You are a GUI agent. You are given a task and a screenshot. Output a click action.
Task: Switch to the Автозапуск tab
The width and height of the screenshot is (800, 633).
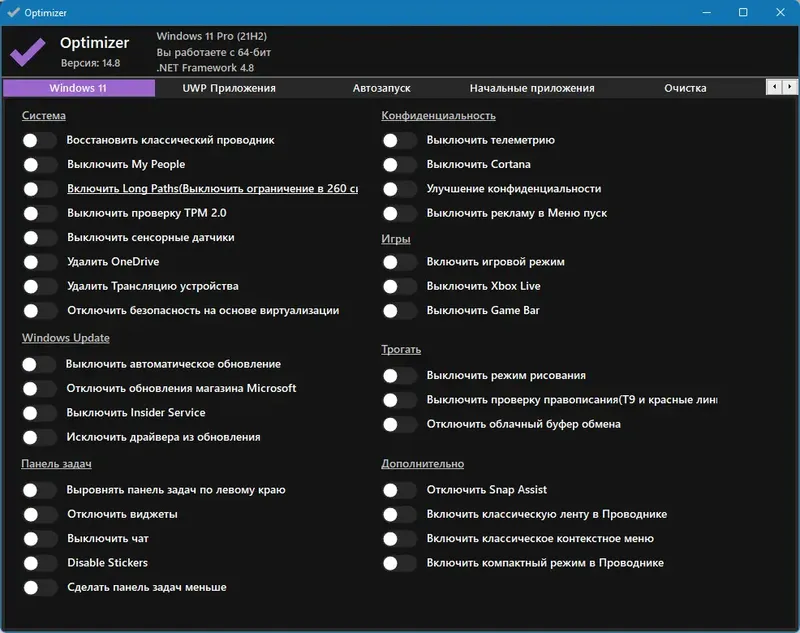click(381, 88)
